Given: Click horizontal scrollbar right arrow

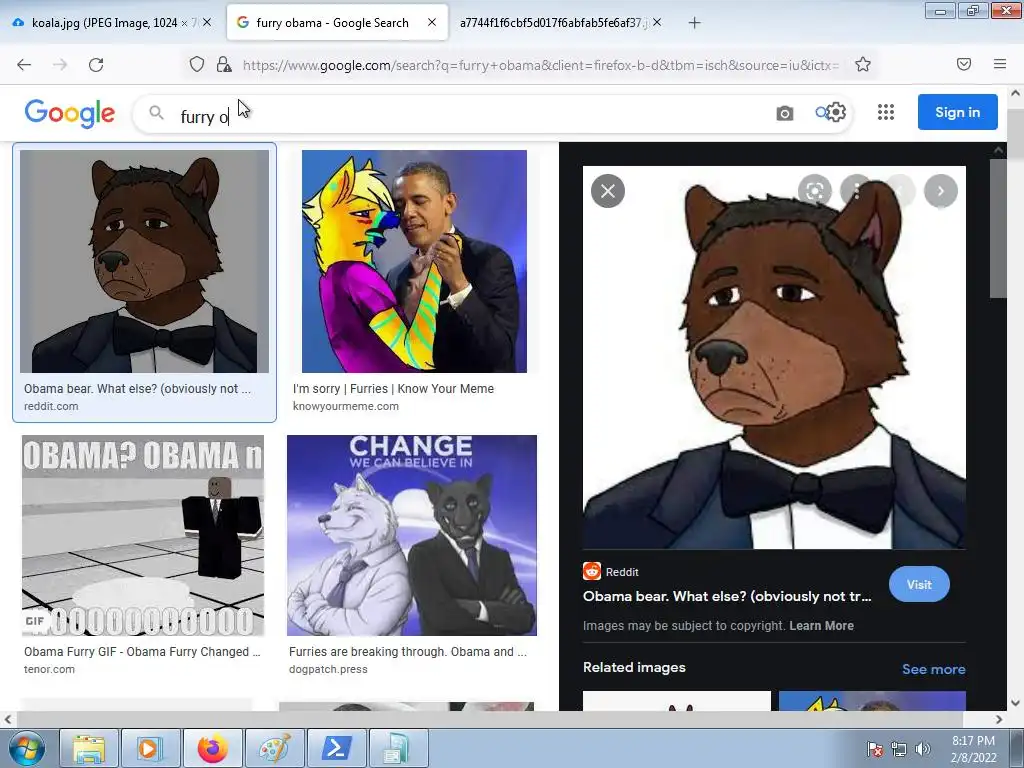Looking at the screenshot, I should (x=999, y=719).
